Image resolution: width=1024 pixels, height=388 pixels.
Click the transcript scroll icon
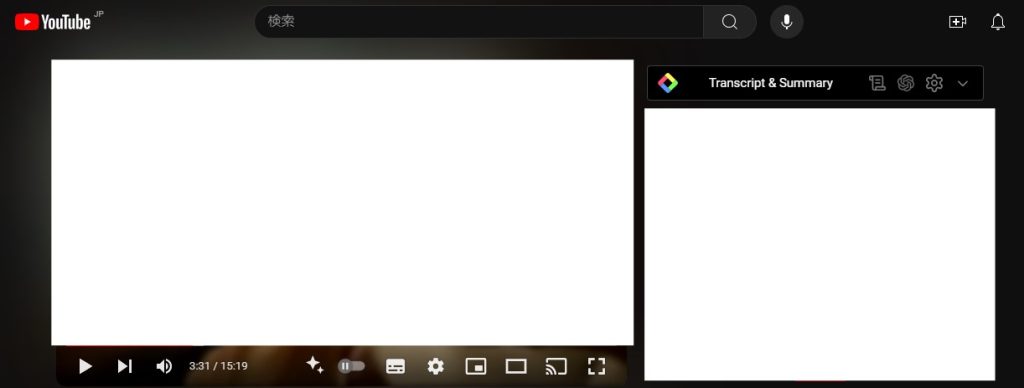pos(877,83)
